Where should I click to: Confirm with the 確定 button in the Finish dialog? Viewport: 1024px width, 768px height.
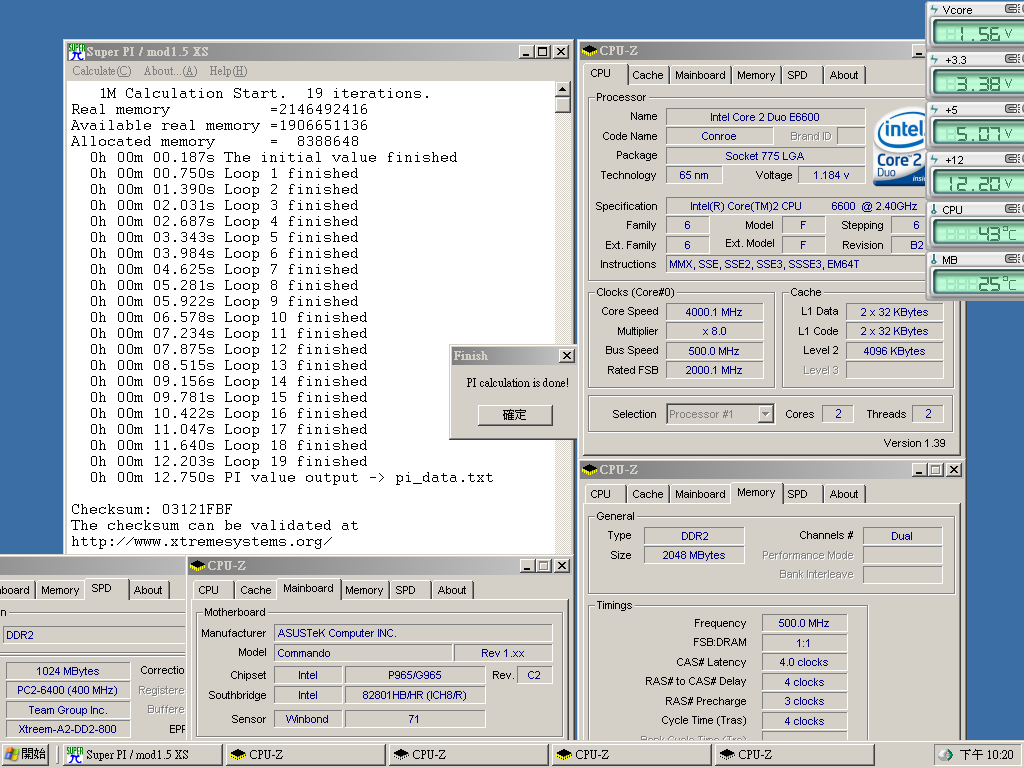[515, 415]
